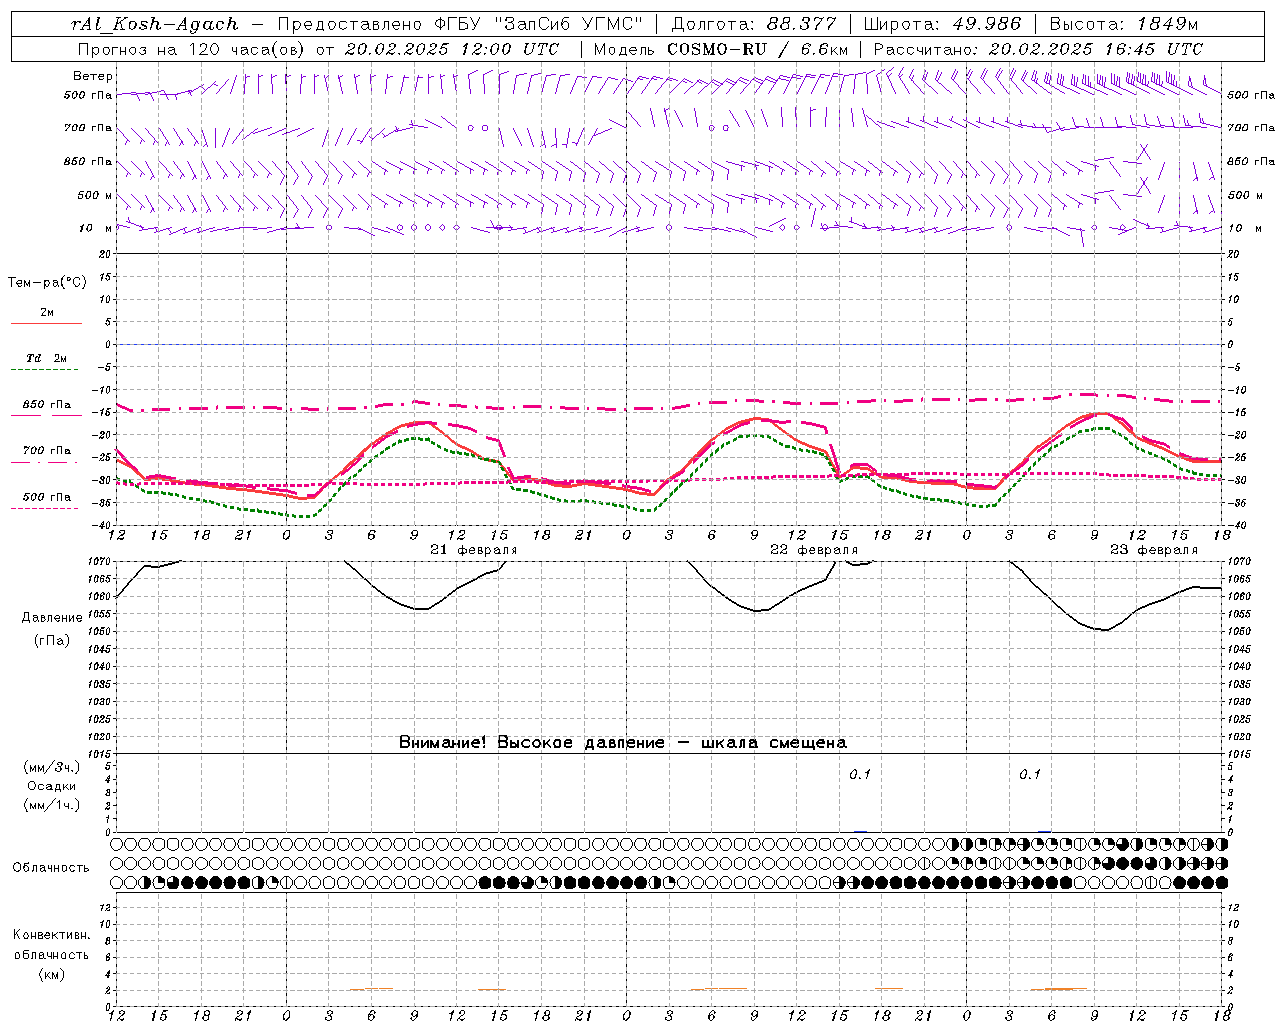Click the 500 м wind level label on left
The image size is (1280, 1024).
[x=96, y=195]
